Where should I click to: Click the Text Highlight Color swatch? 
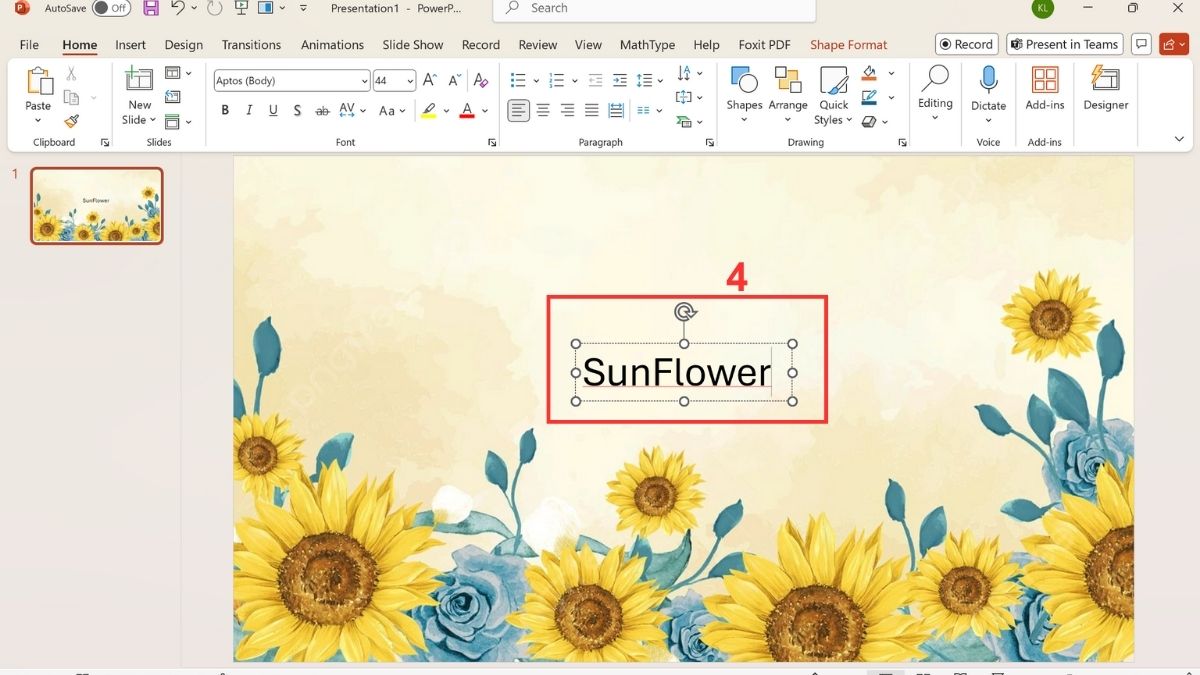[428, 111]
